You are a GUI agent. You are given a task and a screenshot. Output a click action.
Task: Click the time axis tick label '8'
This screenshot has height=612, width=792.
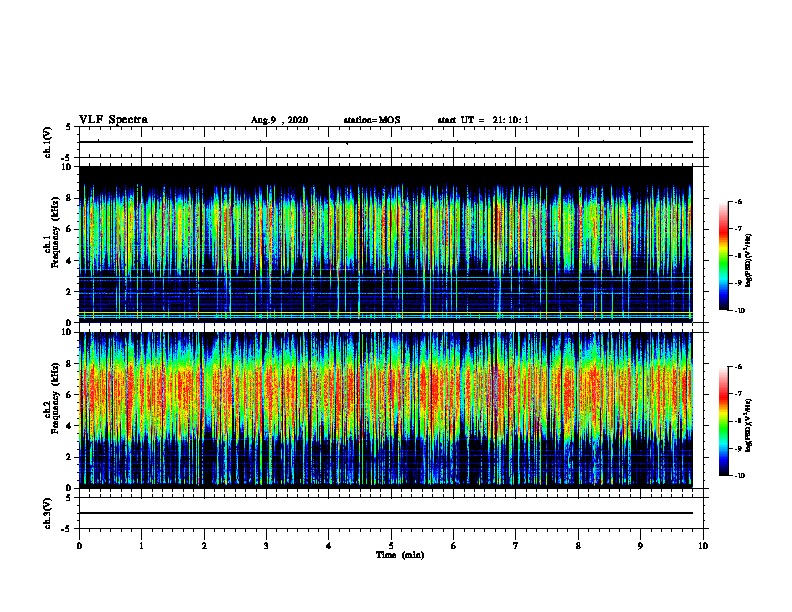click(x=578, y=546)
